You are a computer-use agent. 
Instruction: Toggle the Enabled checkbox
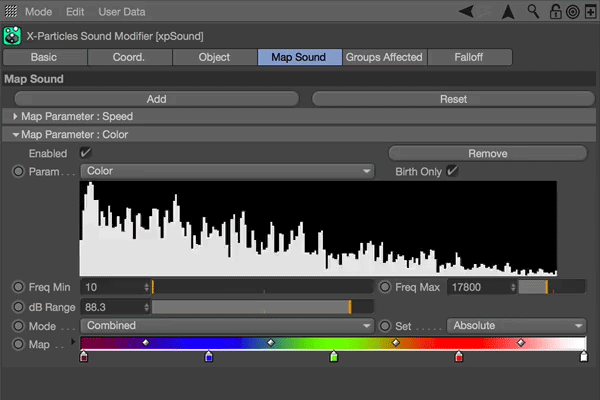point(85,153)
